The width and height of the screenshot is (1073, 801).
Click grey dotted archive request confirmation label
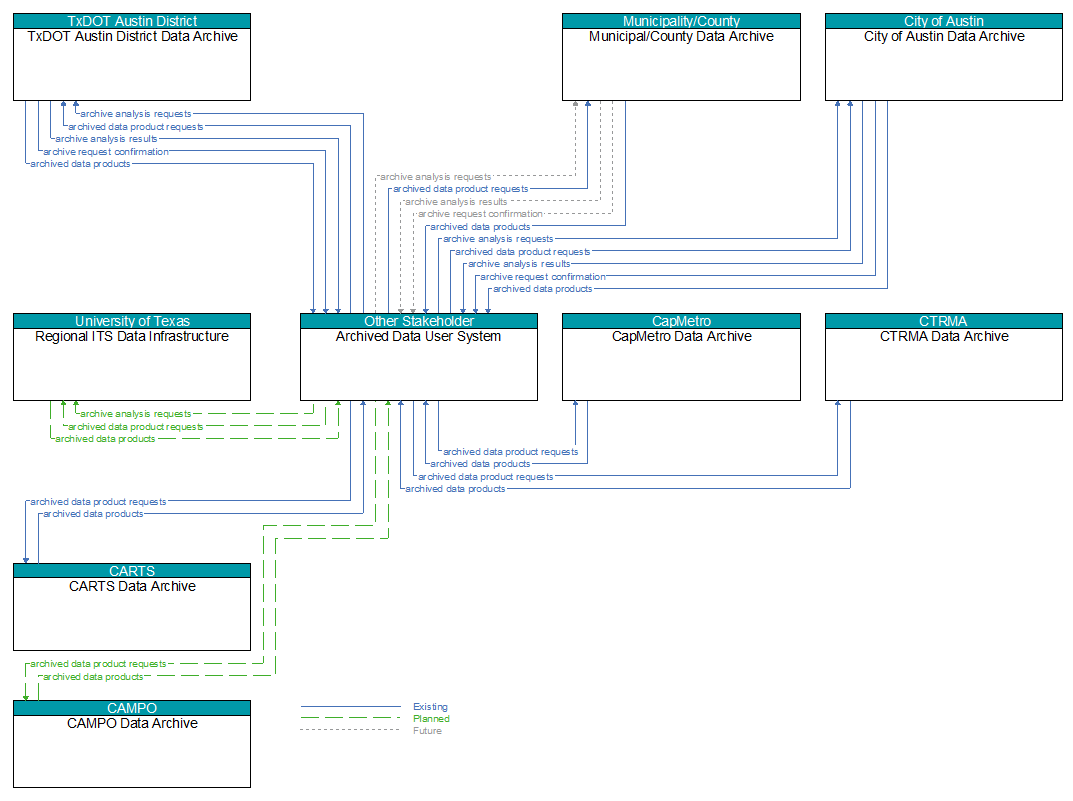(x=480, y=214)
